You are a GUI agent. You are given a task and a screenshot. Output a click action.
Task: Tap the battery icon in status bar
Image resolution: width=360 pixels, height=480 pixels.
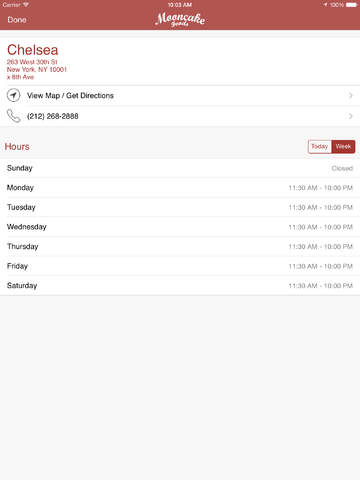coord(351,5)
